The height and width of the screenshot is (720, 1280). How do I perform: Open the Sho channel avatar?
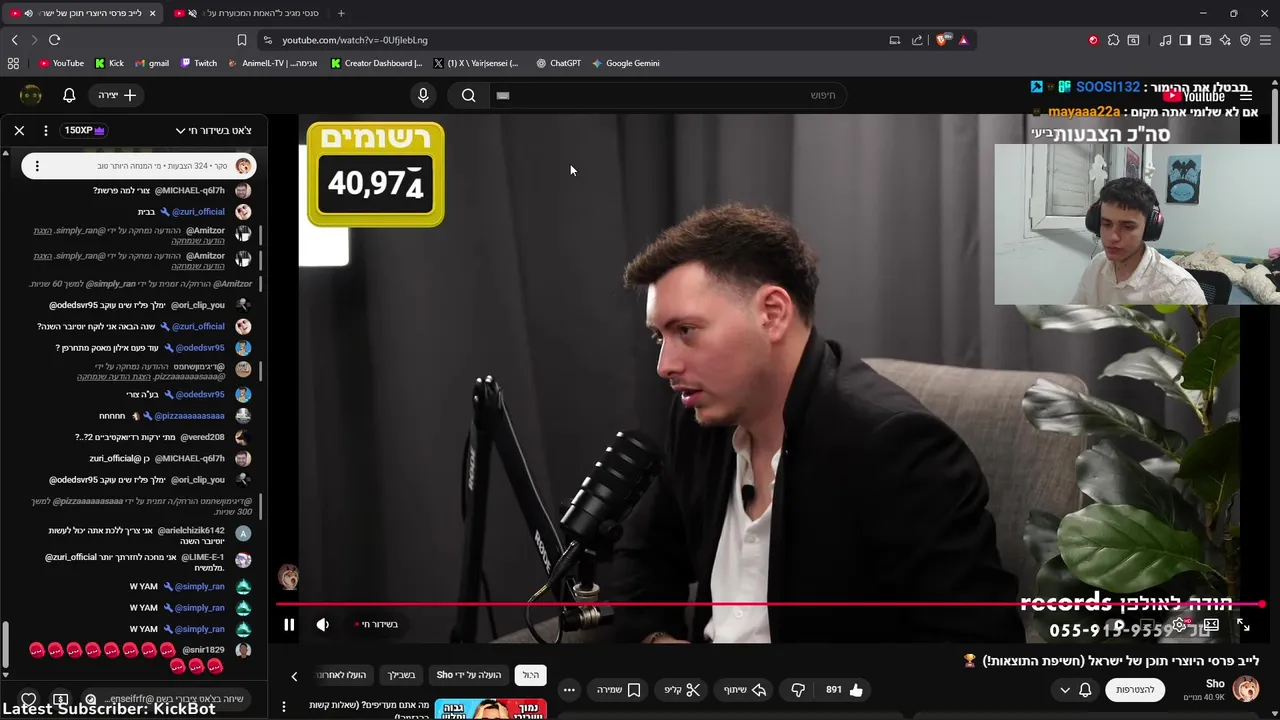(1246, 689)
